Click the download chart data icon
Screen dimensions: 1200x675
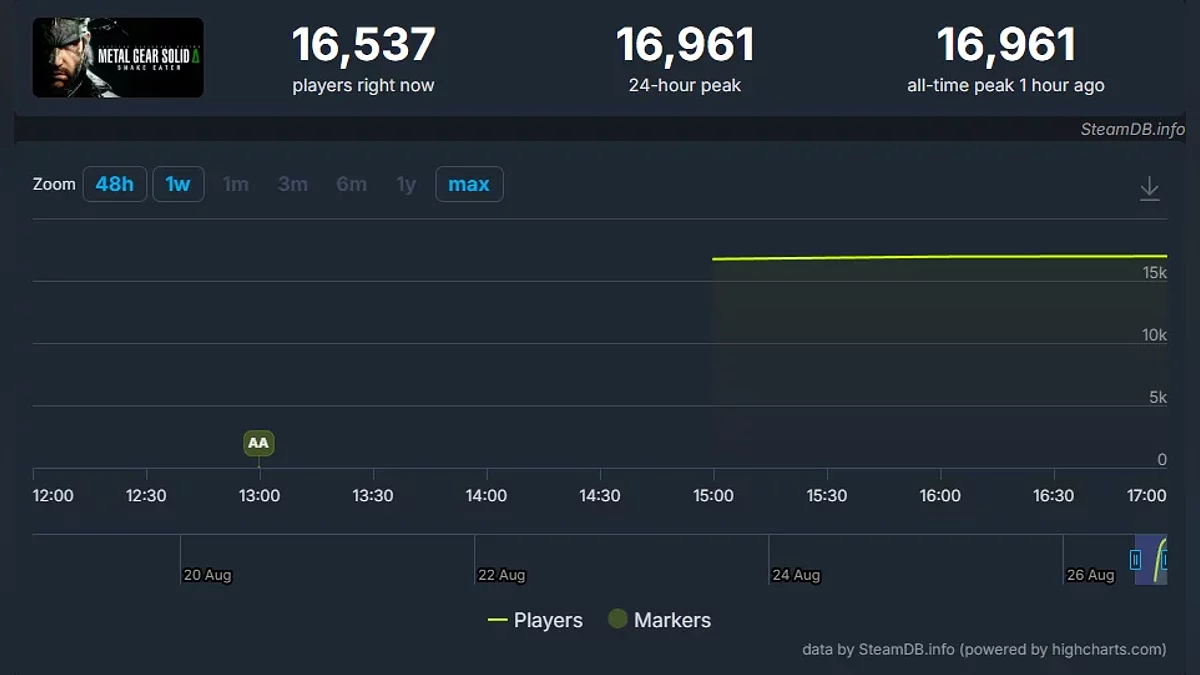[x=1149, y=188]
